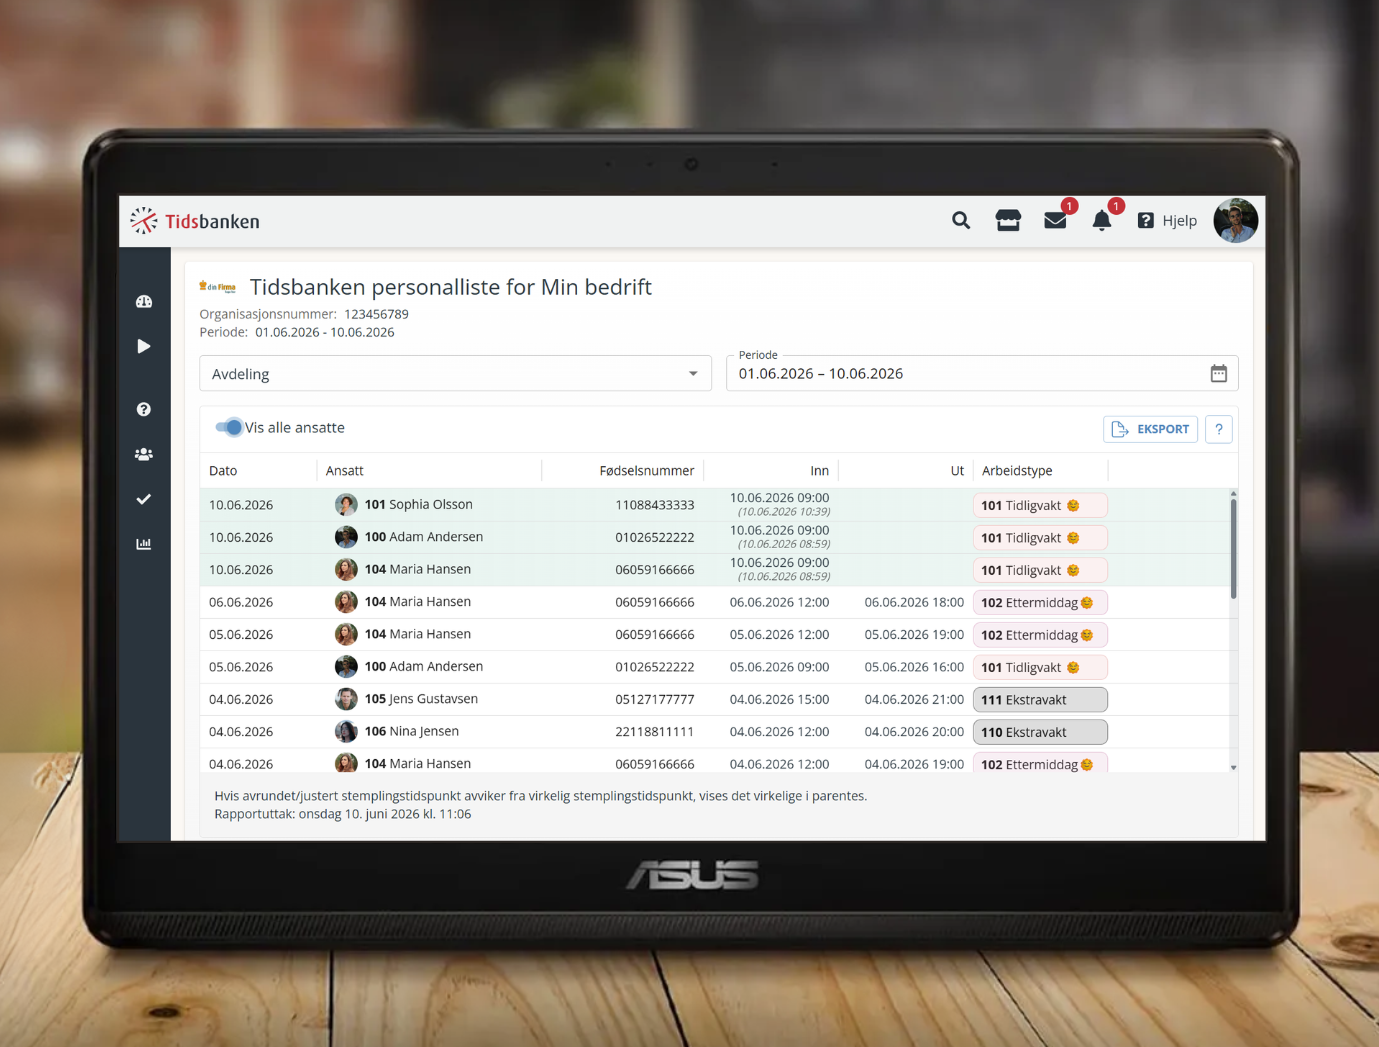Select 105 Jens Gustavsen in the list
The width and height of the screenshot is (1379, 1047).
point(421,699)
